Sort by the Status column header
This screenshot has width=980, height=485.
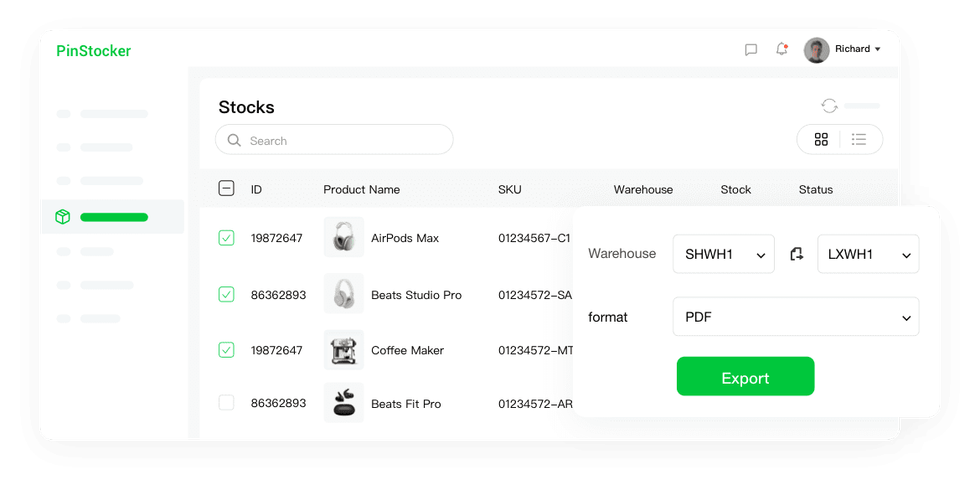pyautogui.click(x=816, y=189)
